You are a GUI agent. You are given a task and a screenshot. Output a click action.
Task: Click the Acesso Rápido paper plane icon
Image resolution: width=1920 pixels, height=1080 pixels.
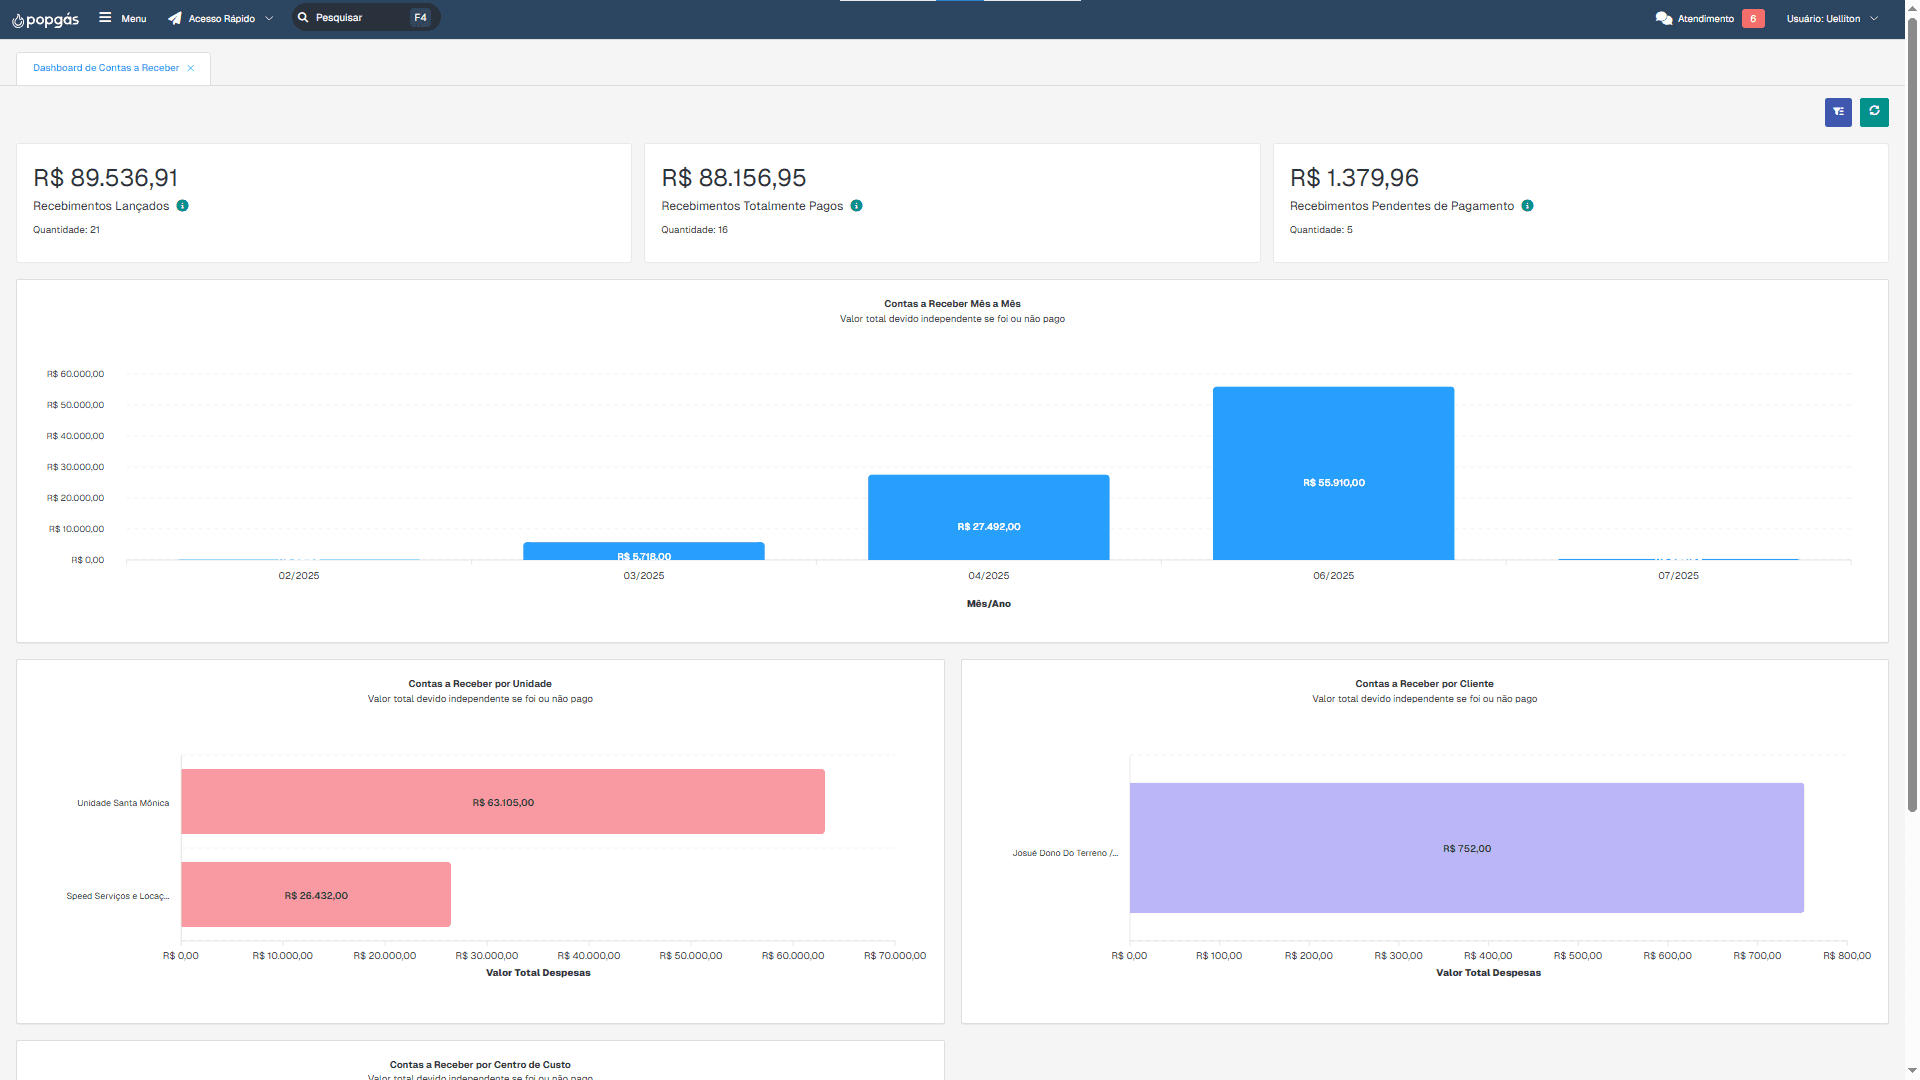coord(175,18)
